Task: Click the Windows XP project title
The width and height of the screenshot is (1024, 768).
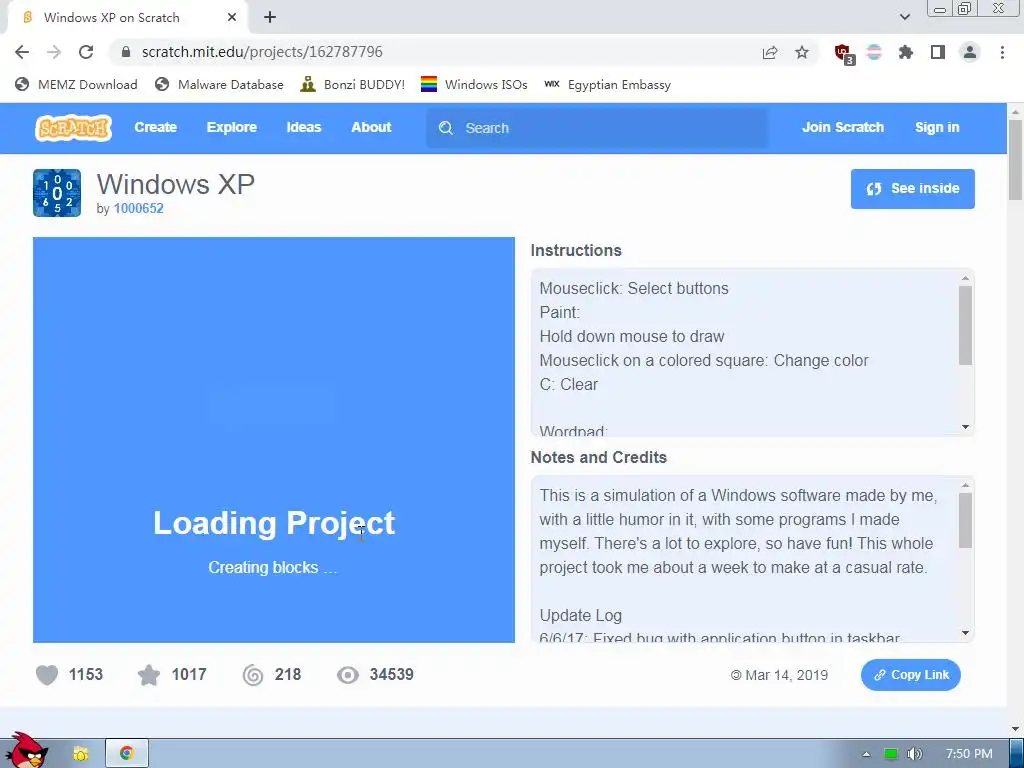Action: 176,184
